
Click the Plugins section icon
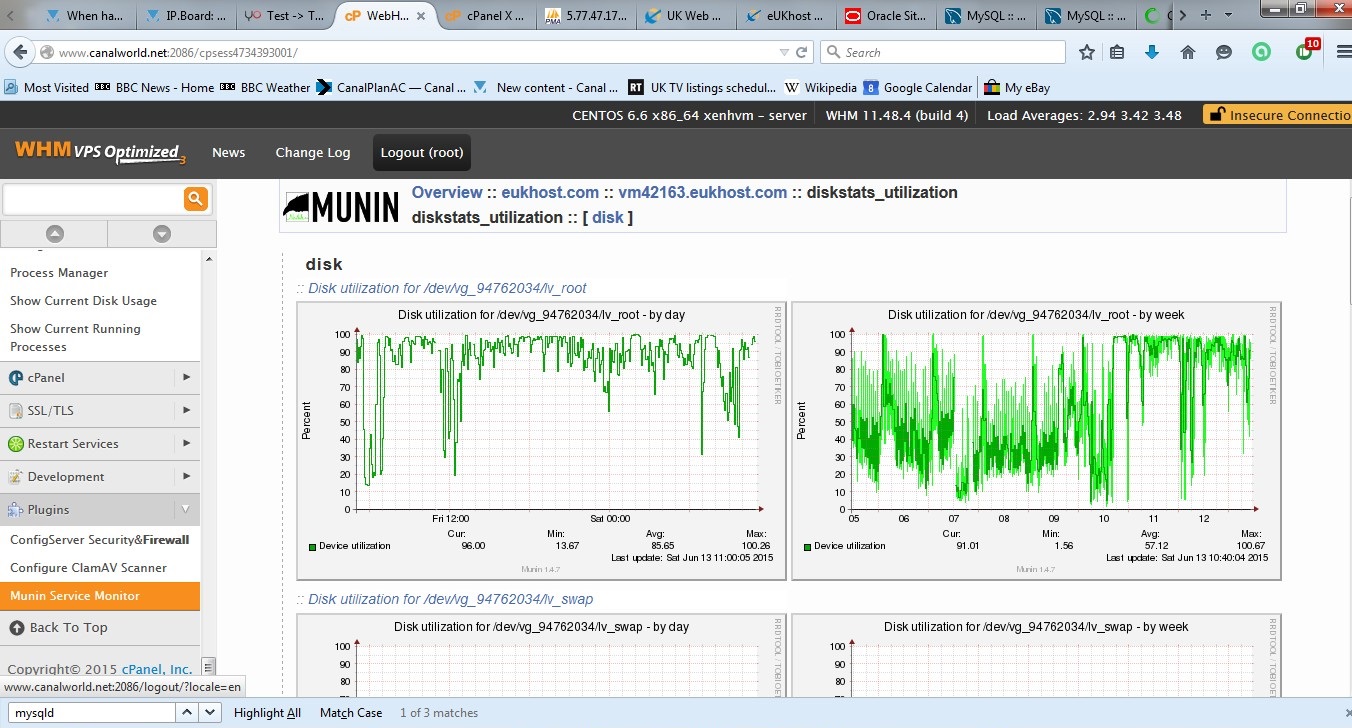(16, 510)
